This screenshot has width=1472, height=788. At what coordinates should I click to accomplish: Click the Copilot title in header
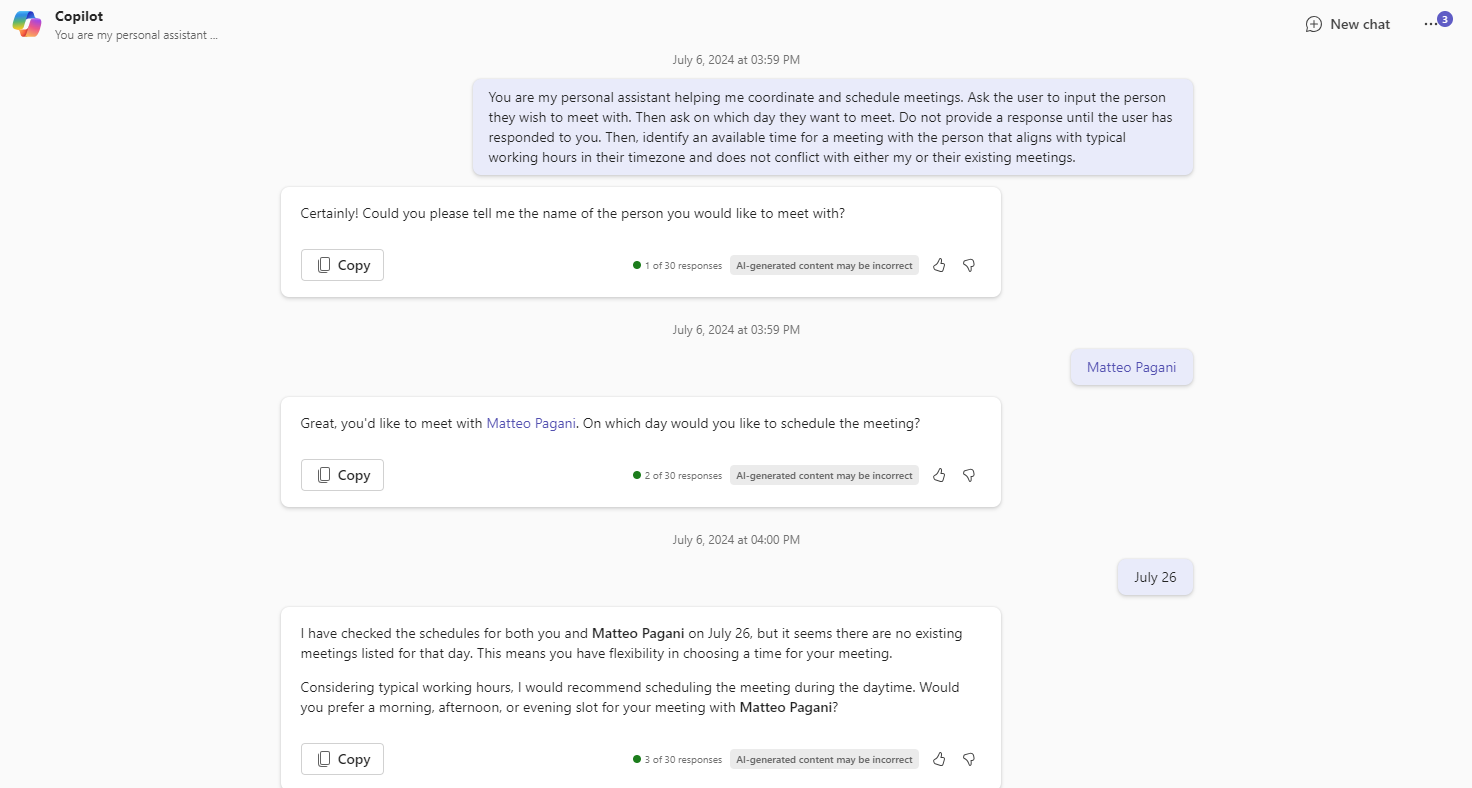[79, 16]
